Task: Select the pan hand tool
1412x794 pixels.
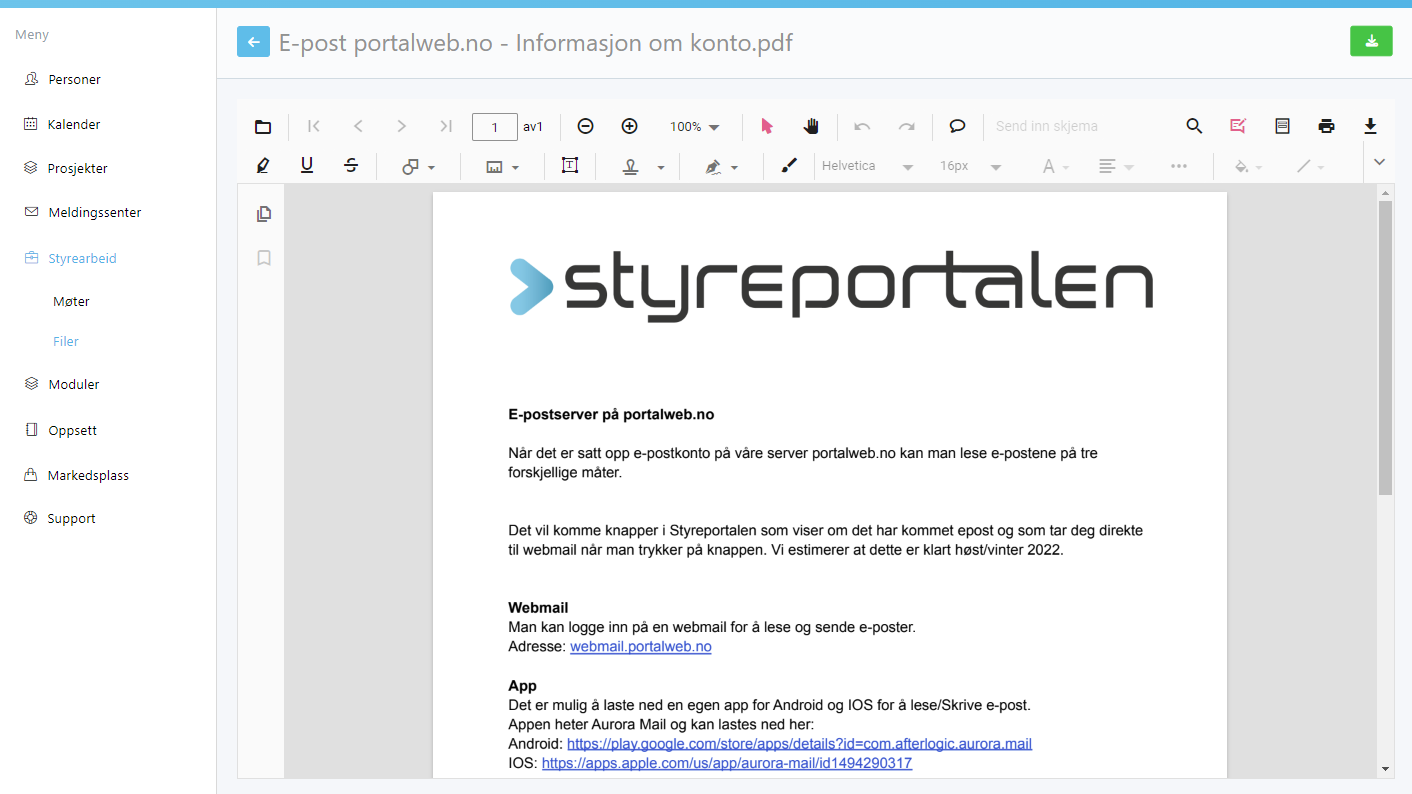Action: 811,126
